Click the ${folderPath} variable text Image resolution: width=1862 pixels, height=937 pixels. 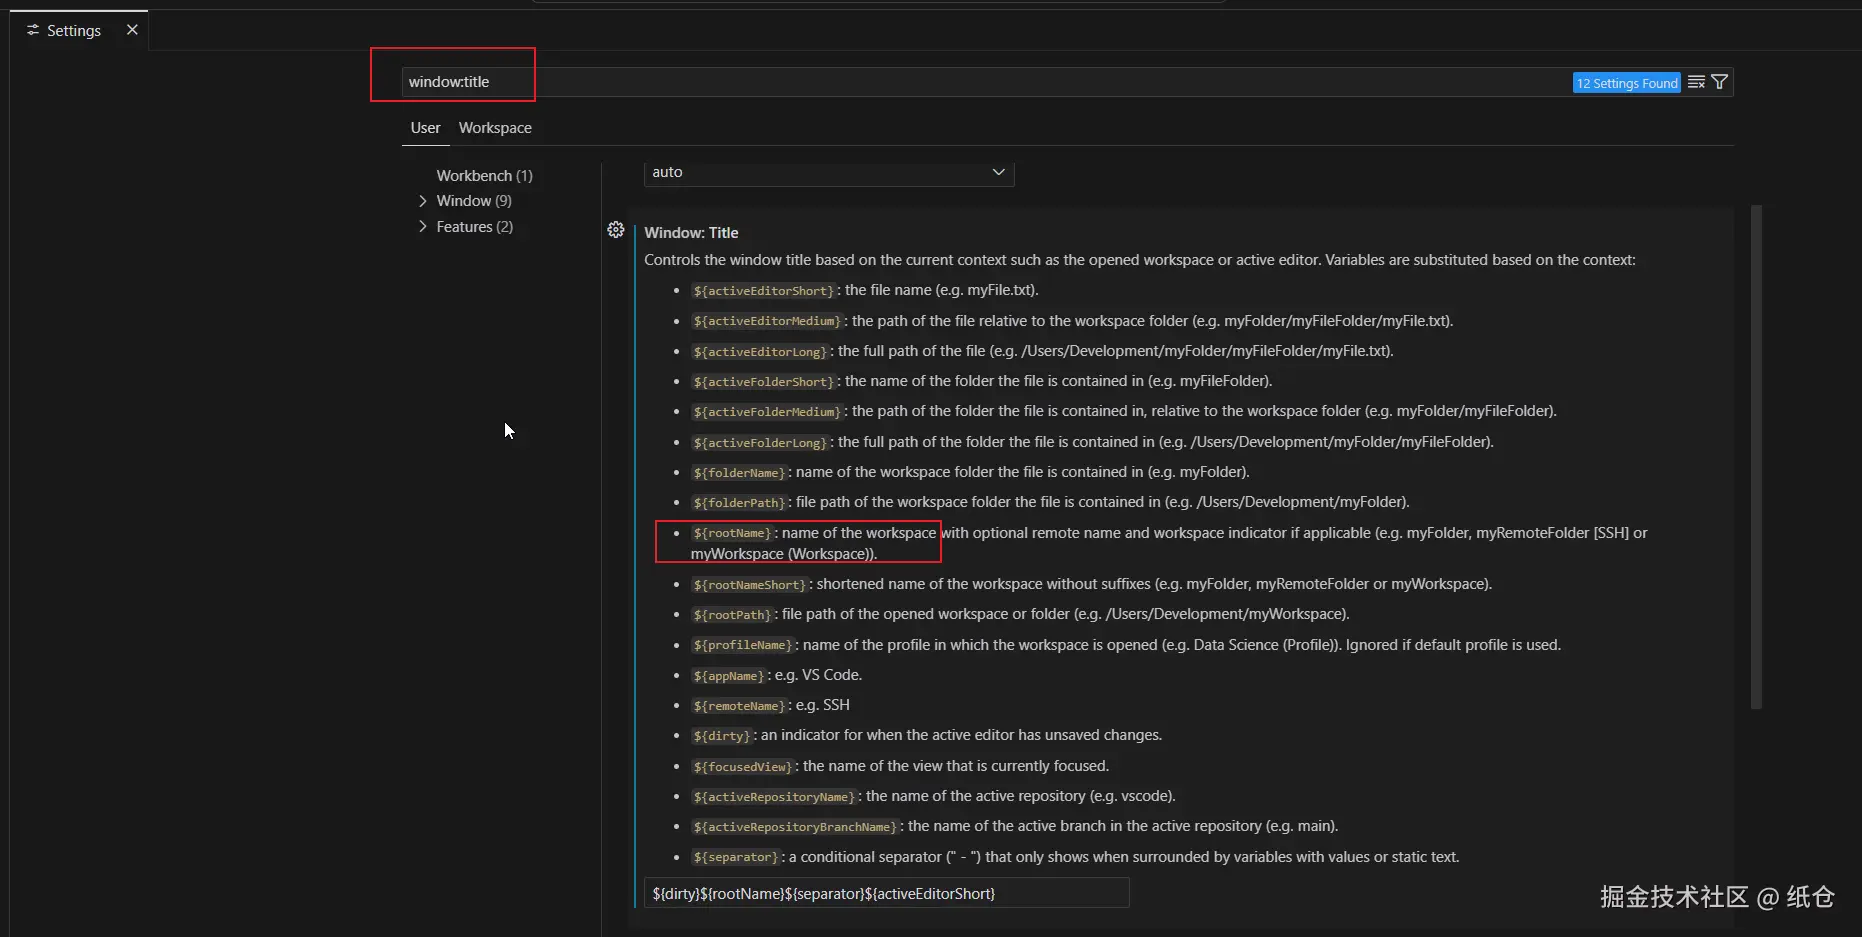pos(739,503)
